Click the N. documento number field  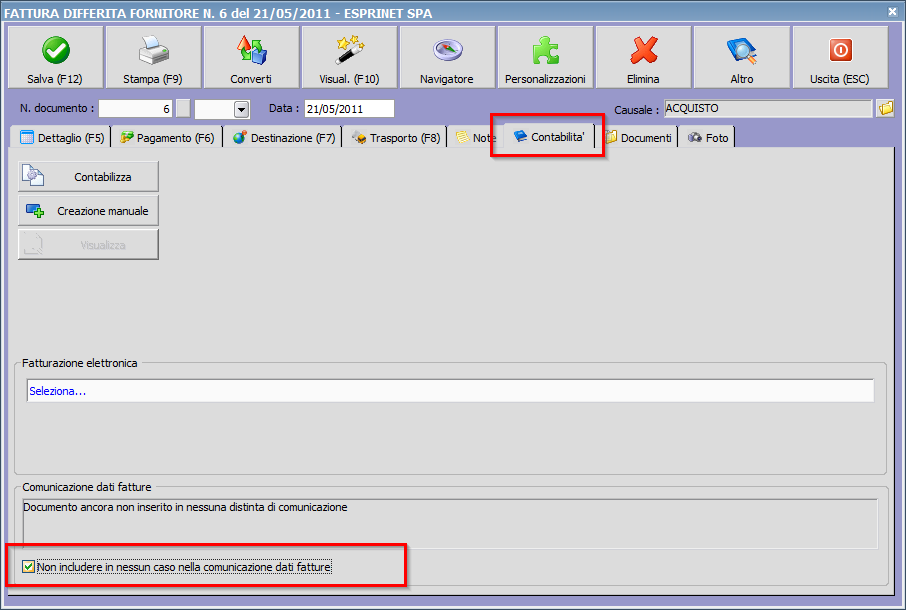pos(136,109)
